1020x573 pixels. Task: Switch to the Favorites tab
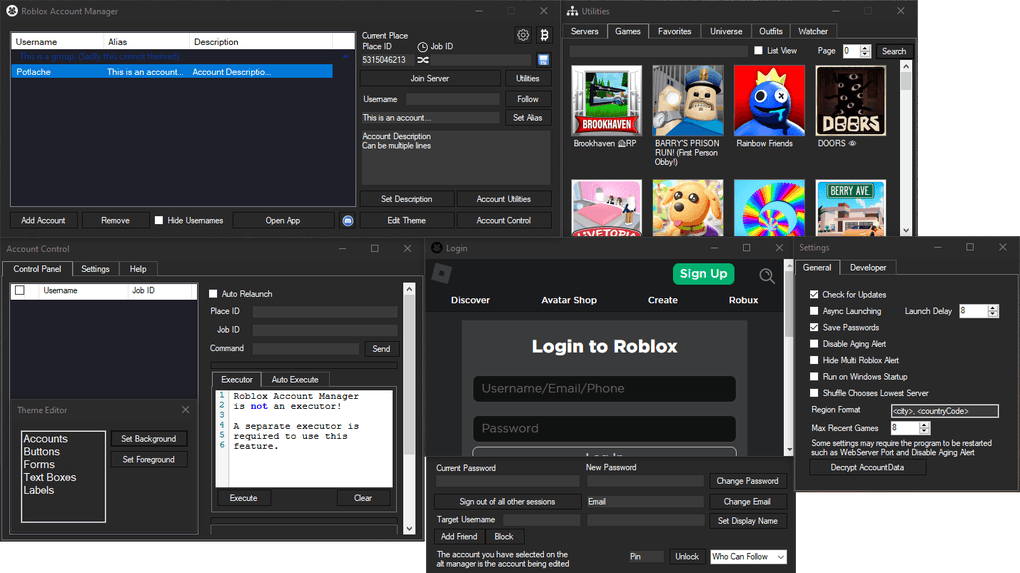click(x=674, y=31)
